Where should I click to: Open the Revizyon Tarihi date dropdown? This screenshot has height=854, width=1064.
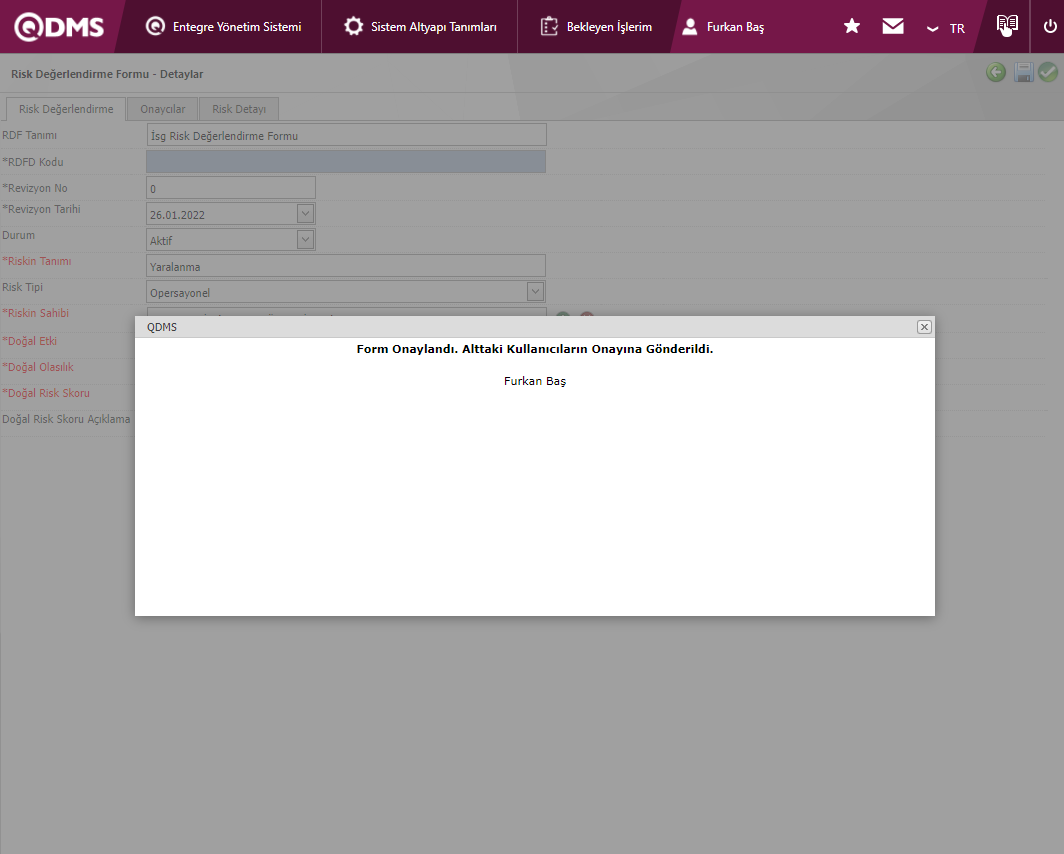(x=305, y=214)
